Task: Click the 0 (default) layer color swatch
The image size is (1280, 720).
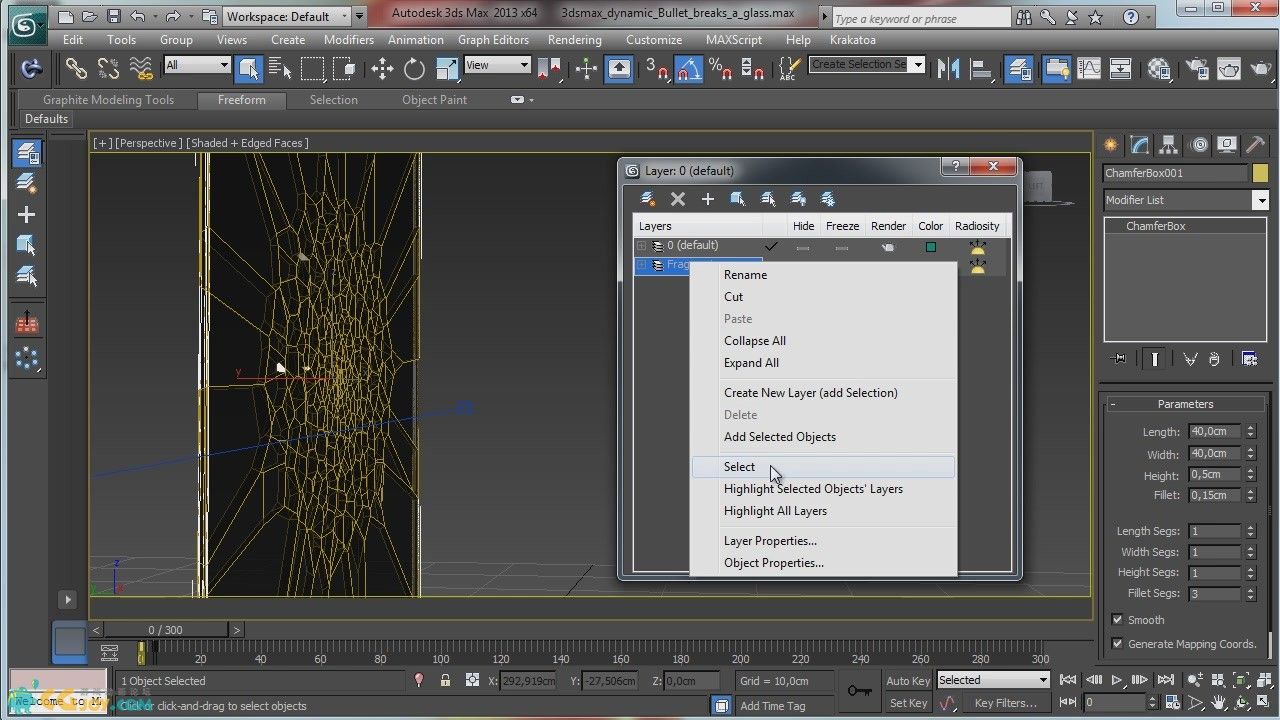Action: tap(931, 246)
